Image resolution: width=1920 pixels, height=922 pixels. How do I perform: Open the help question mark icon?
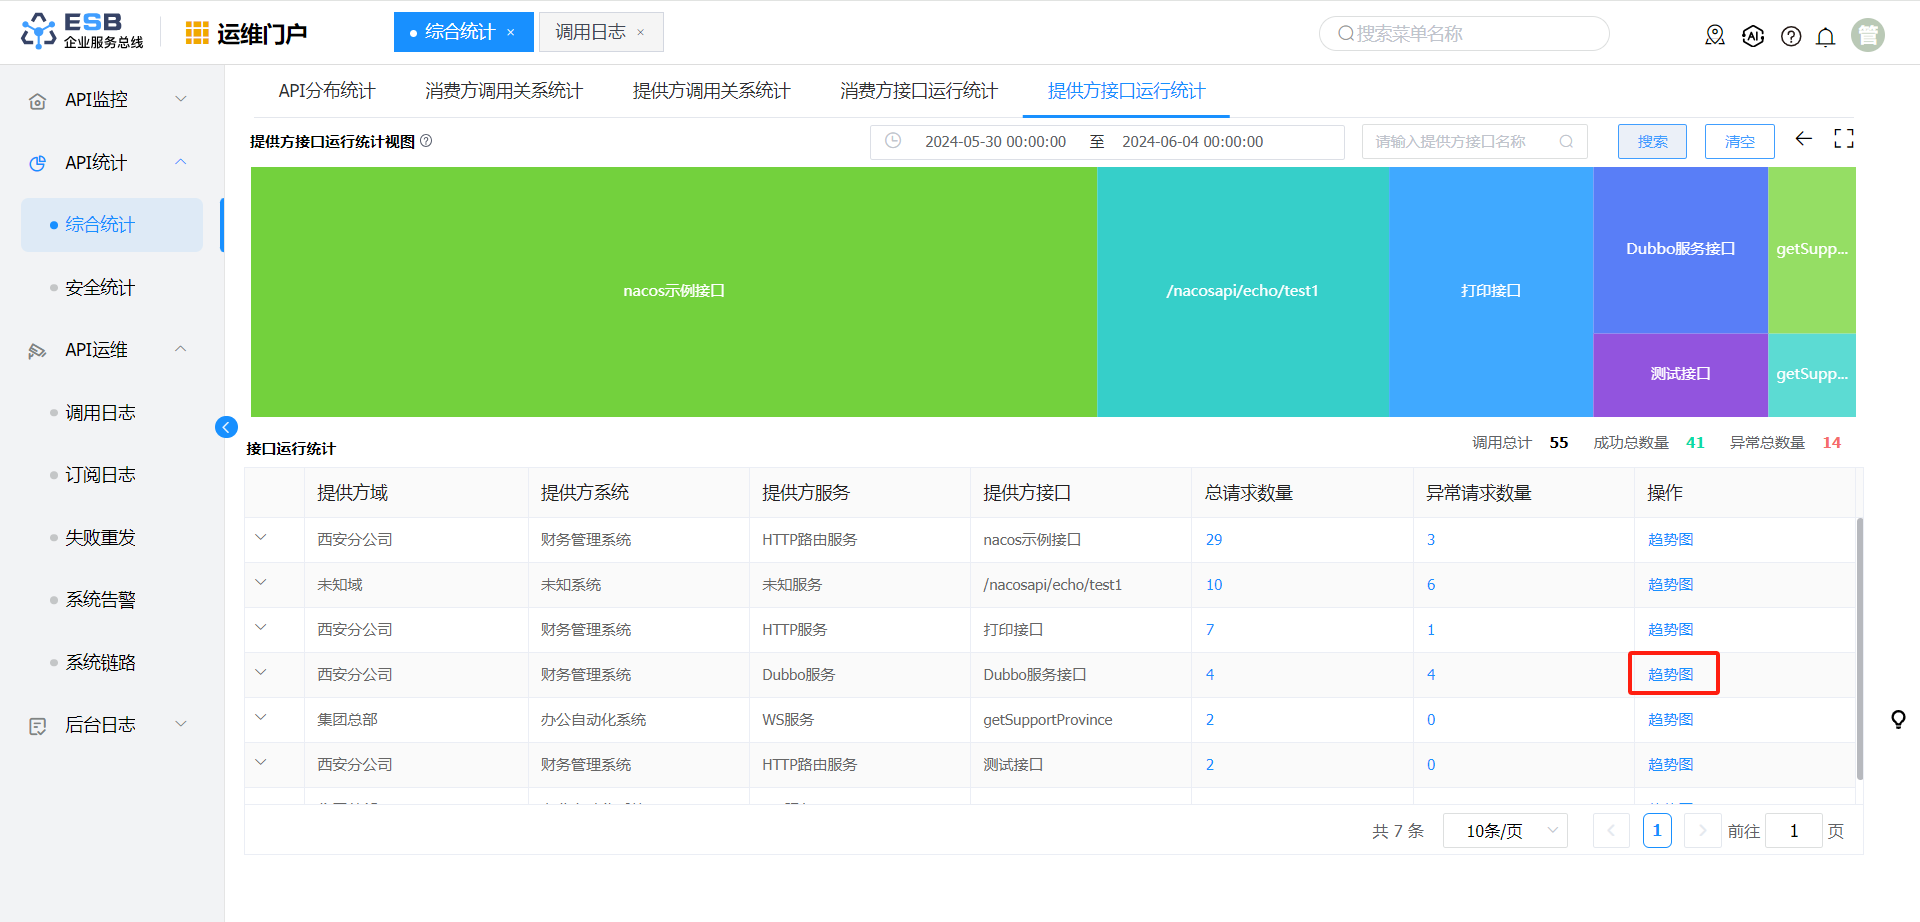(1791, 37)
